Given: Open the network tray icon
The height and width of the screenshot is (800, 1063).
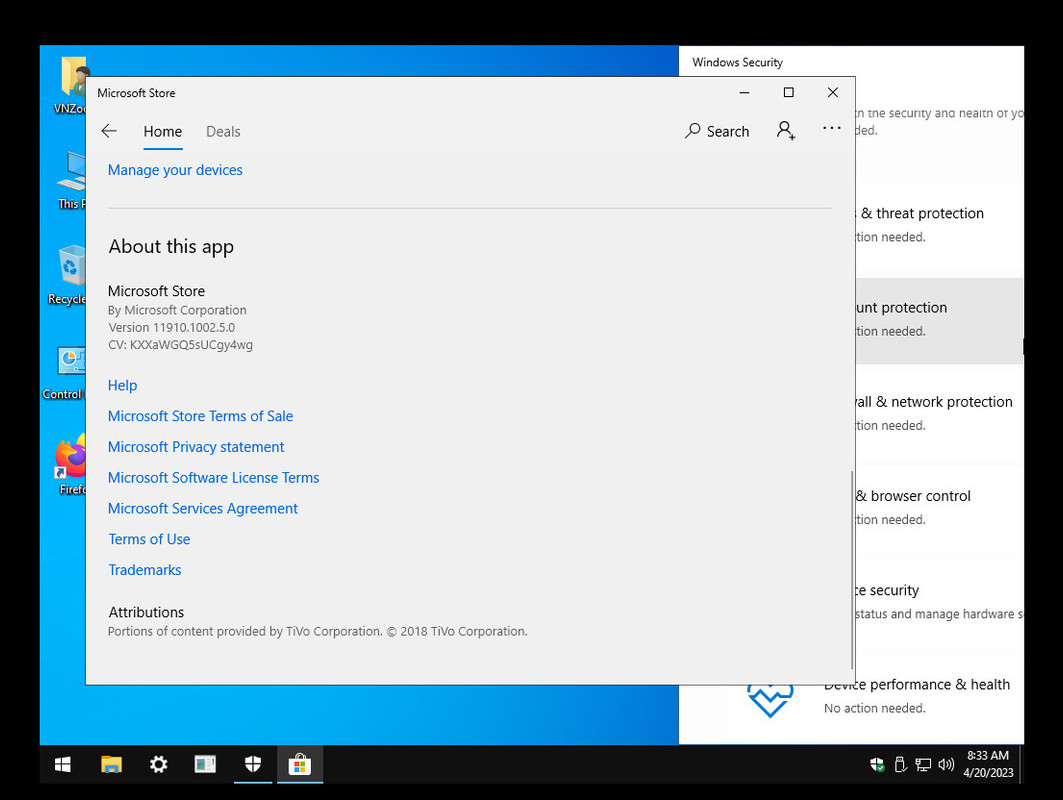Looking at the screenshot, I should pyautogui.click(x=923, y=765).
